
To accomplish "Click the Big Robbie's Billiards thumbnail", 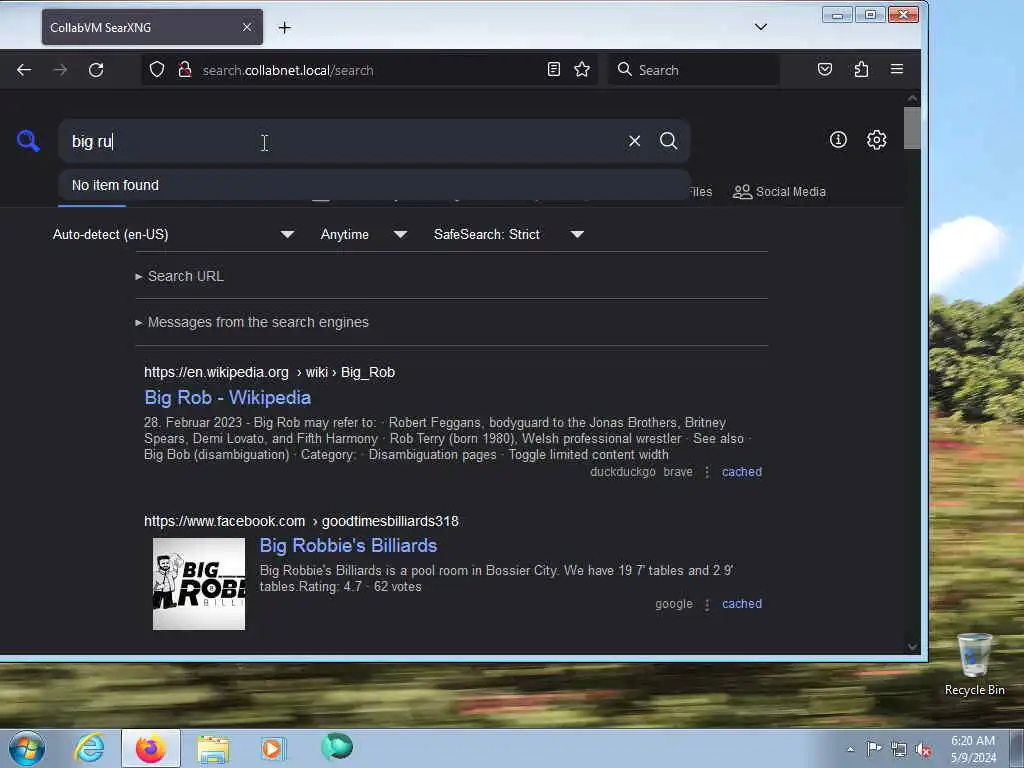I will point(199,584).
